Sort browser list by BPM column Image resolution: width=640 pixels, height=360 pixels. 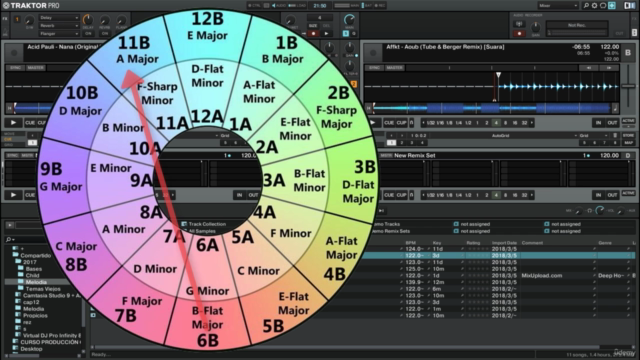[410, 243]
